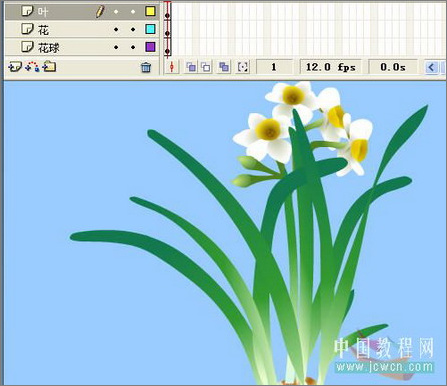Select the 叶 layer

(82, 12)
